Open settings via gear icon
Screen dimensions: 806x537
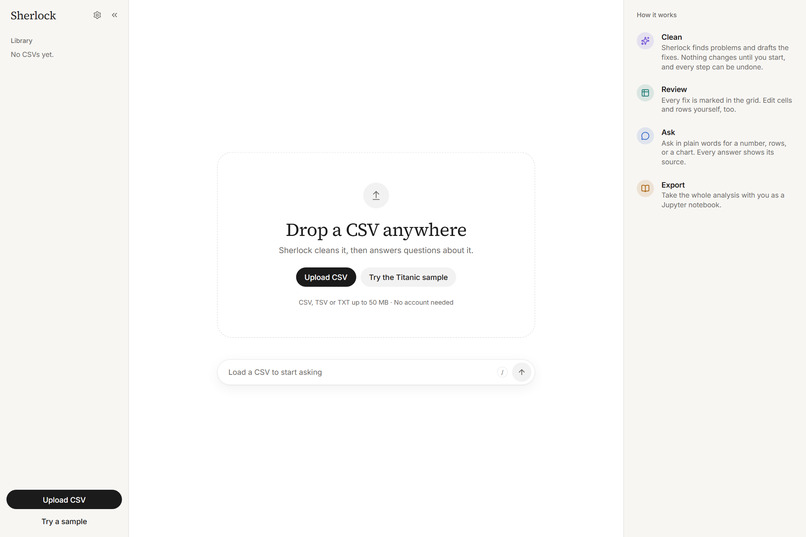[97, 15]
